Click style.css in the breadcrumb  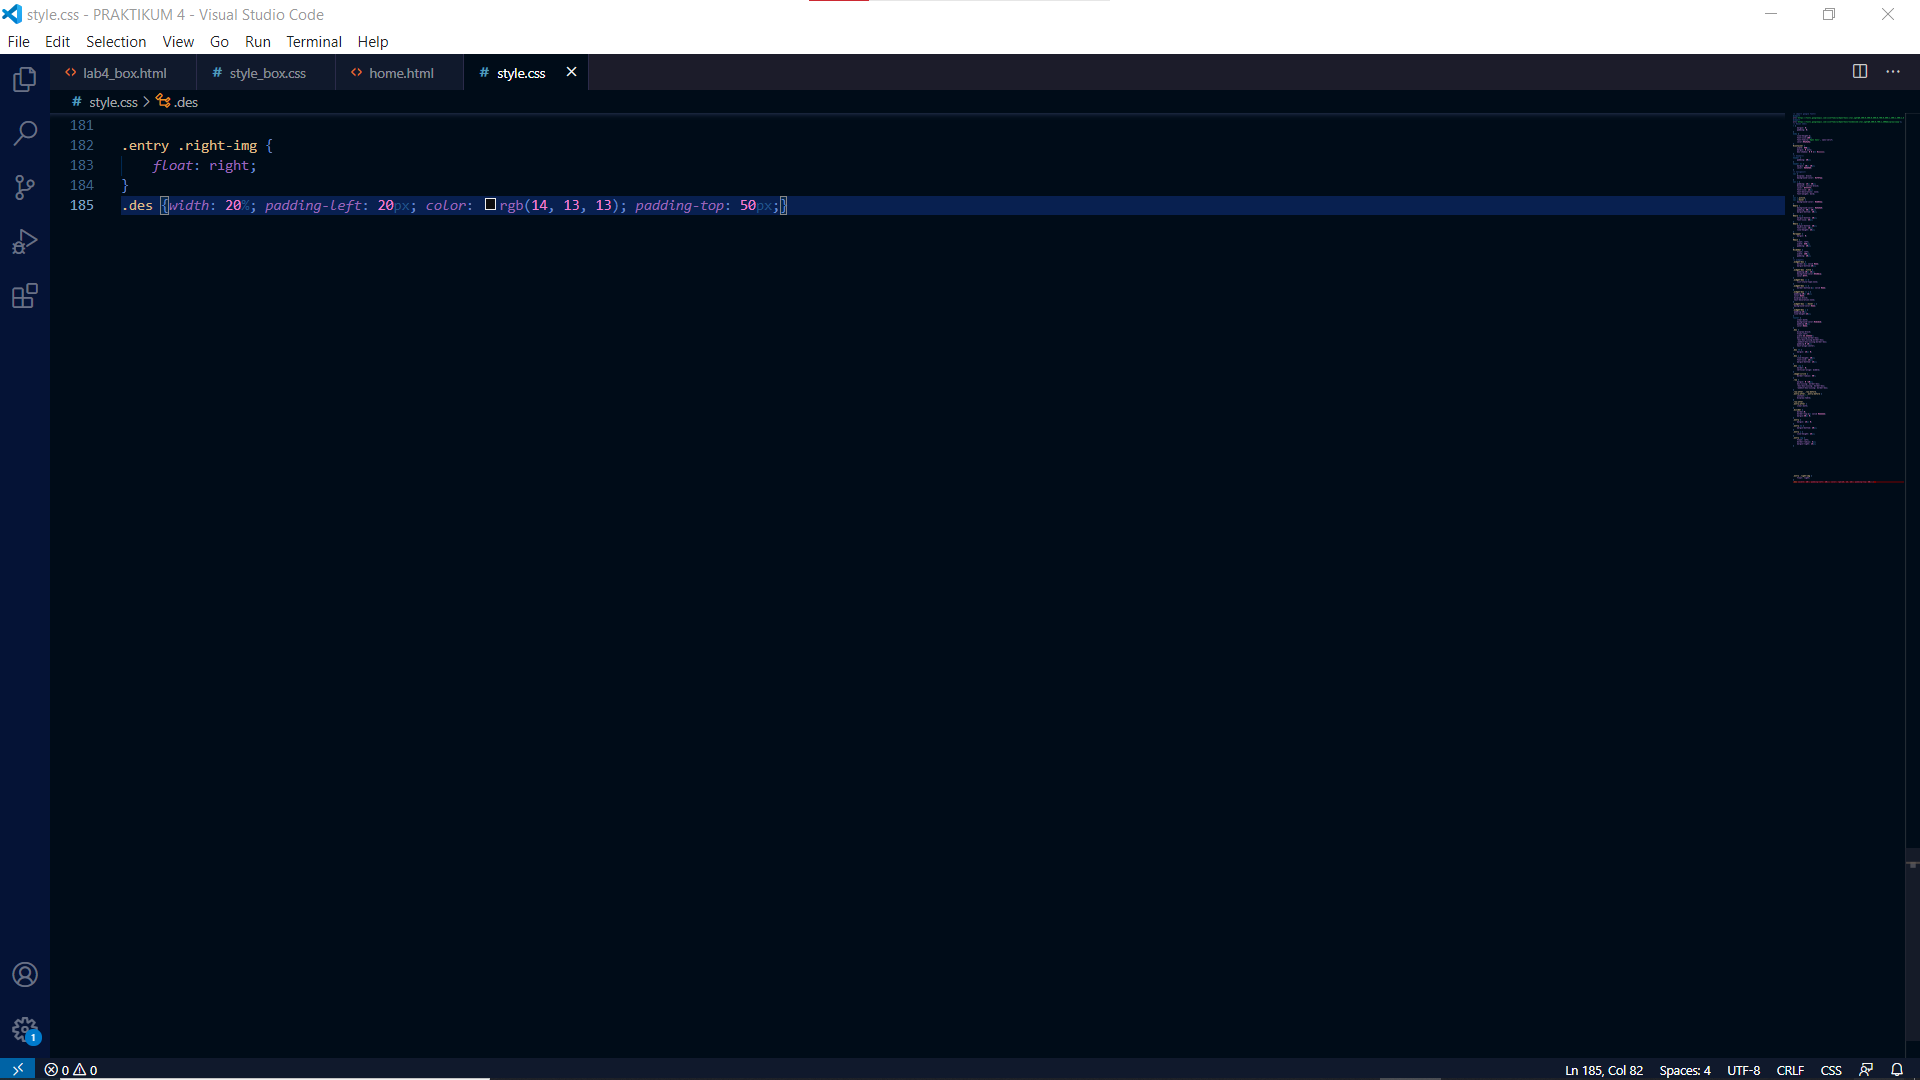point(113,102)
